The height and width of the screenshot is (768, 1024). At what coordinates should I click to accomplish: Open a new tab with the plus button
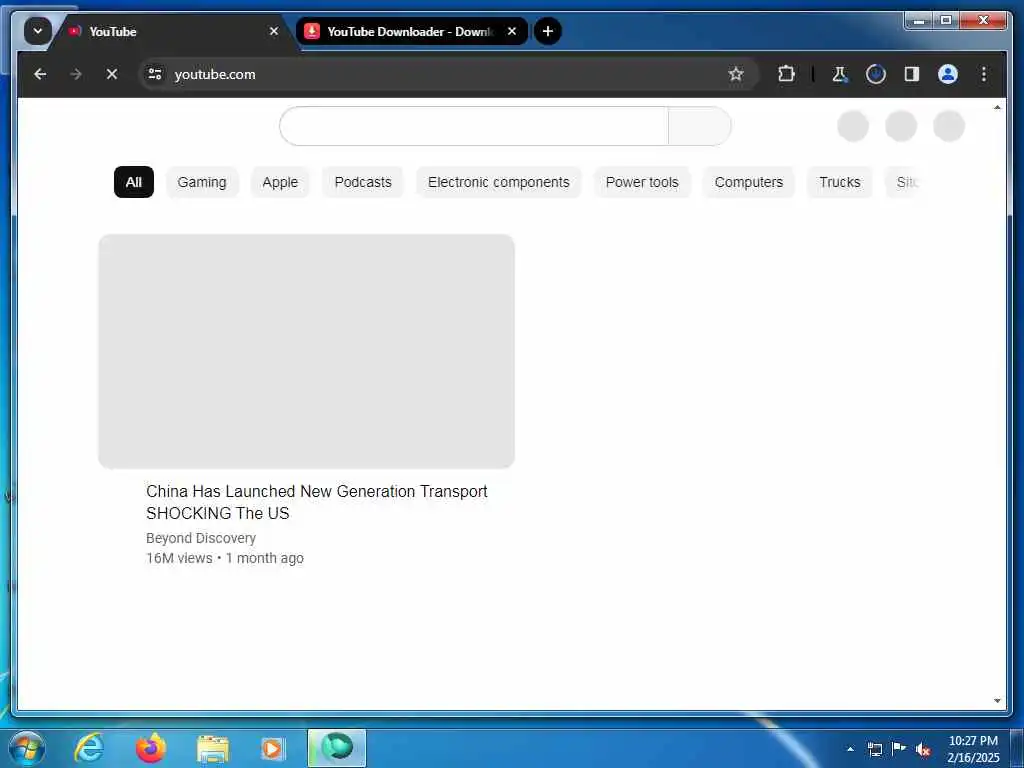[x=548, y=31]
